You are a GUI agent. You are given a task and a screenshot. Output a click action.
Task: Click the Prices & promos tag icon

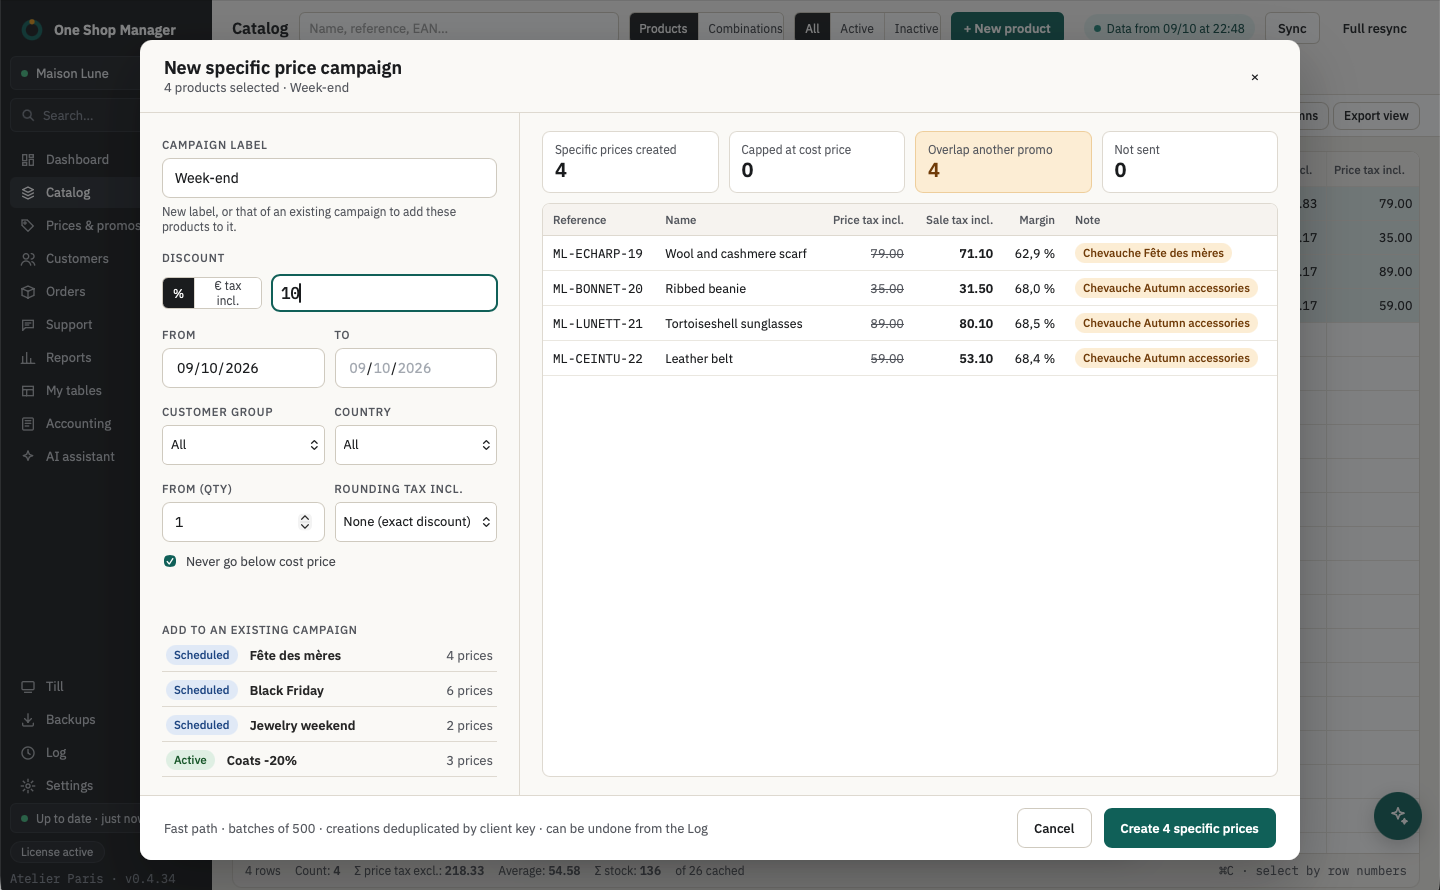coord(28,226)
